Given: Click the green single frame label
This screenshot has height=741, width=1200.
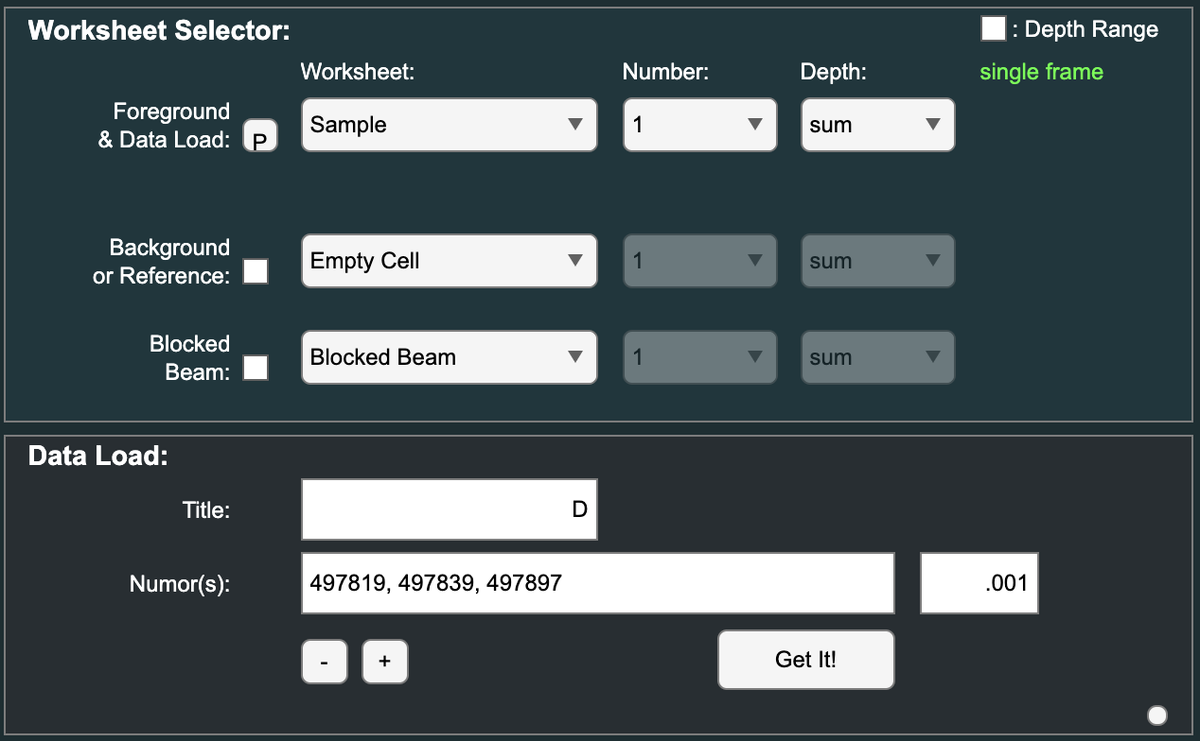Looking at the screenshot, I should point(1041,72).
